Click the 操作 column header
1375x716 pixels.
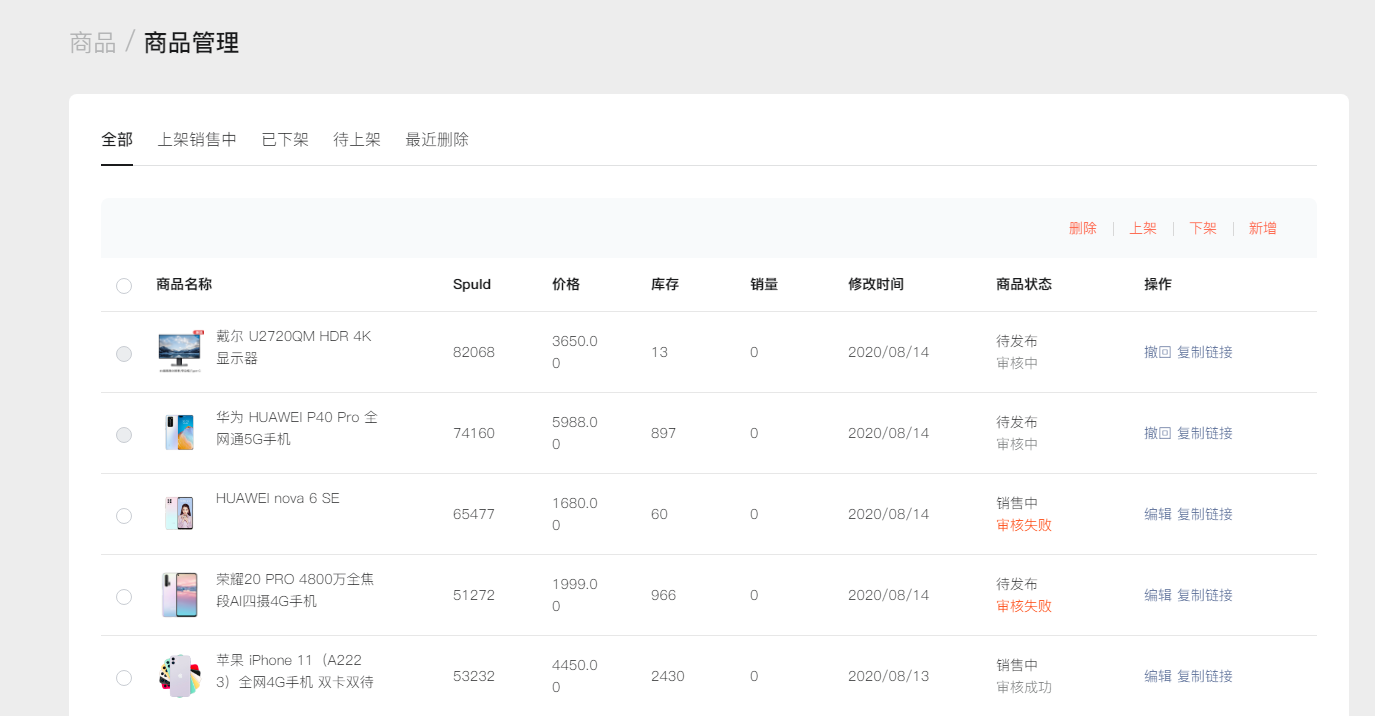1158,284
